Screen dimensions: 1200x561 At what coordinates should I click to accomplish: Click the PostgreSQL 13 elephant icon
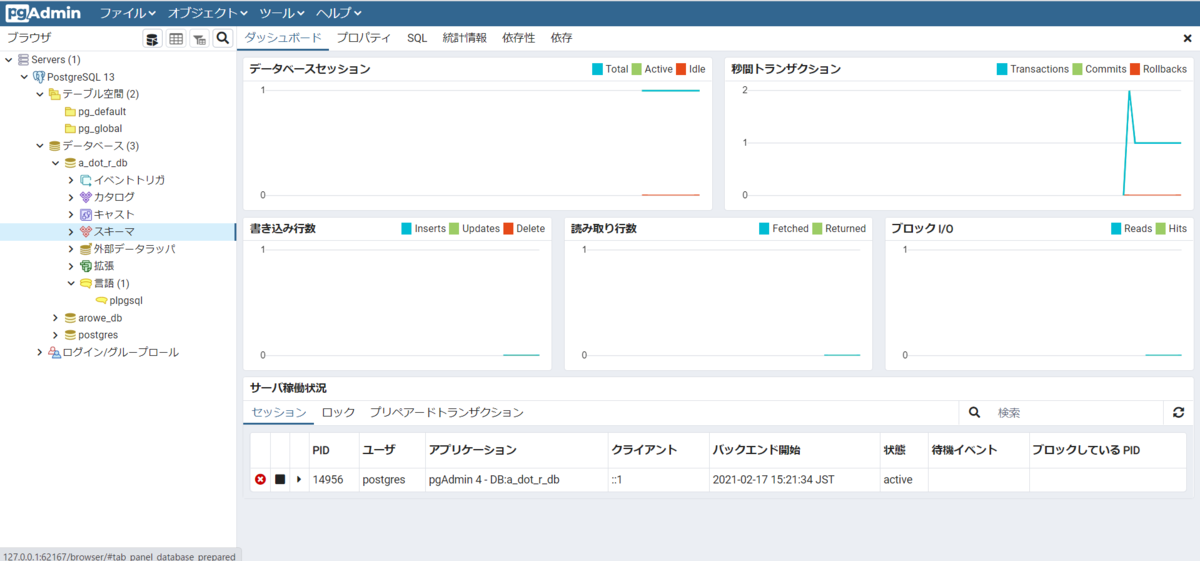coord(39,77)
